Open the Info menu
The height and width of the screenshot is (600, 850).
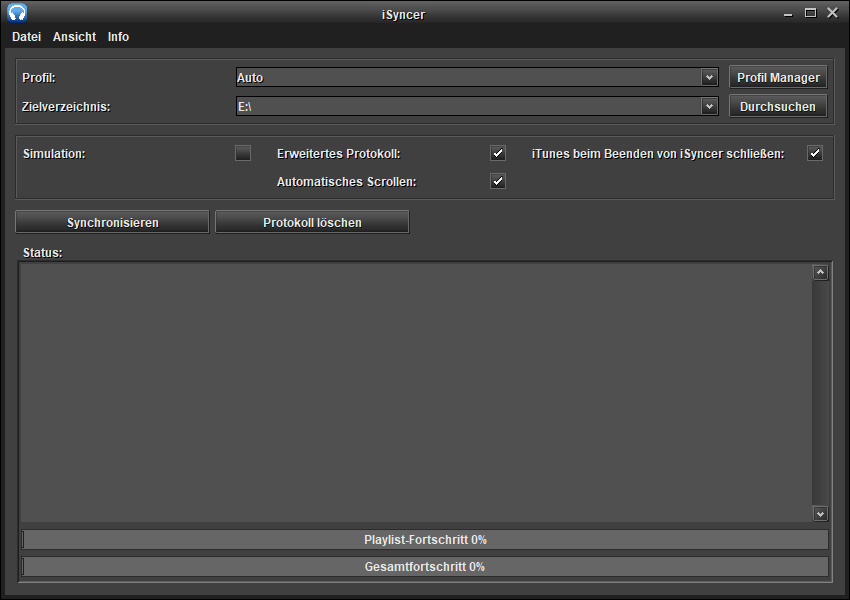click(118, 37)
